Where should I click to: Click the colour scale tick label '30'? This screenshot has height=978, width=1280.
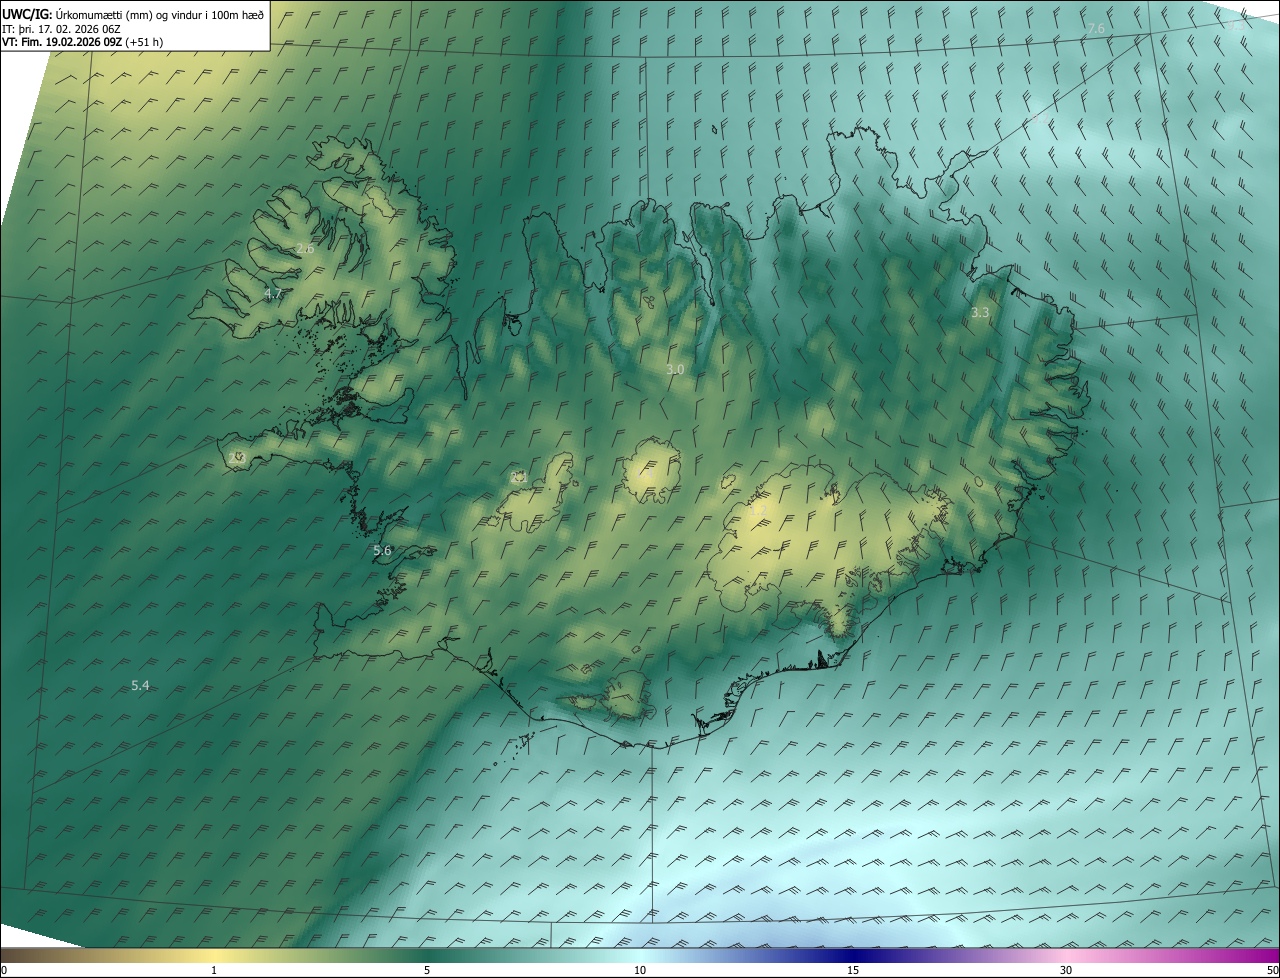1066,970
